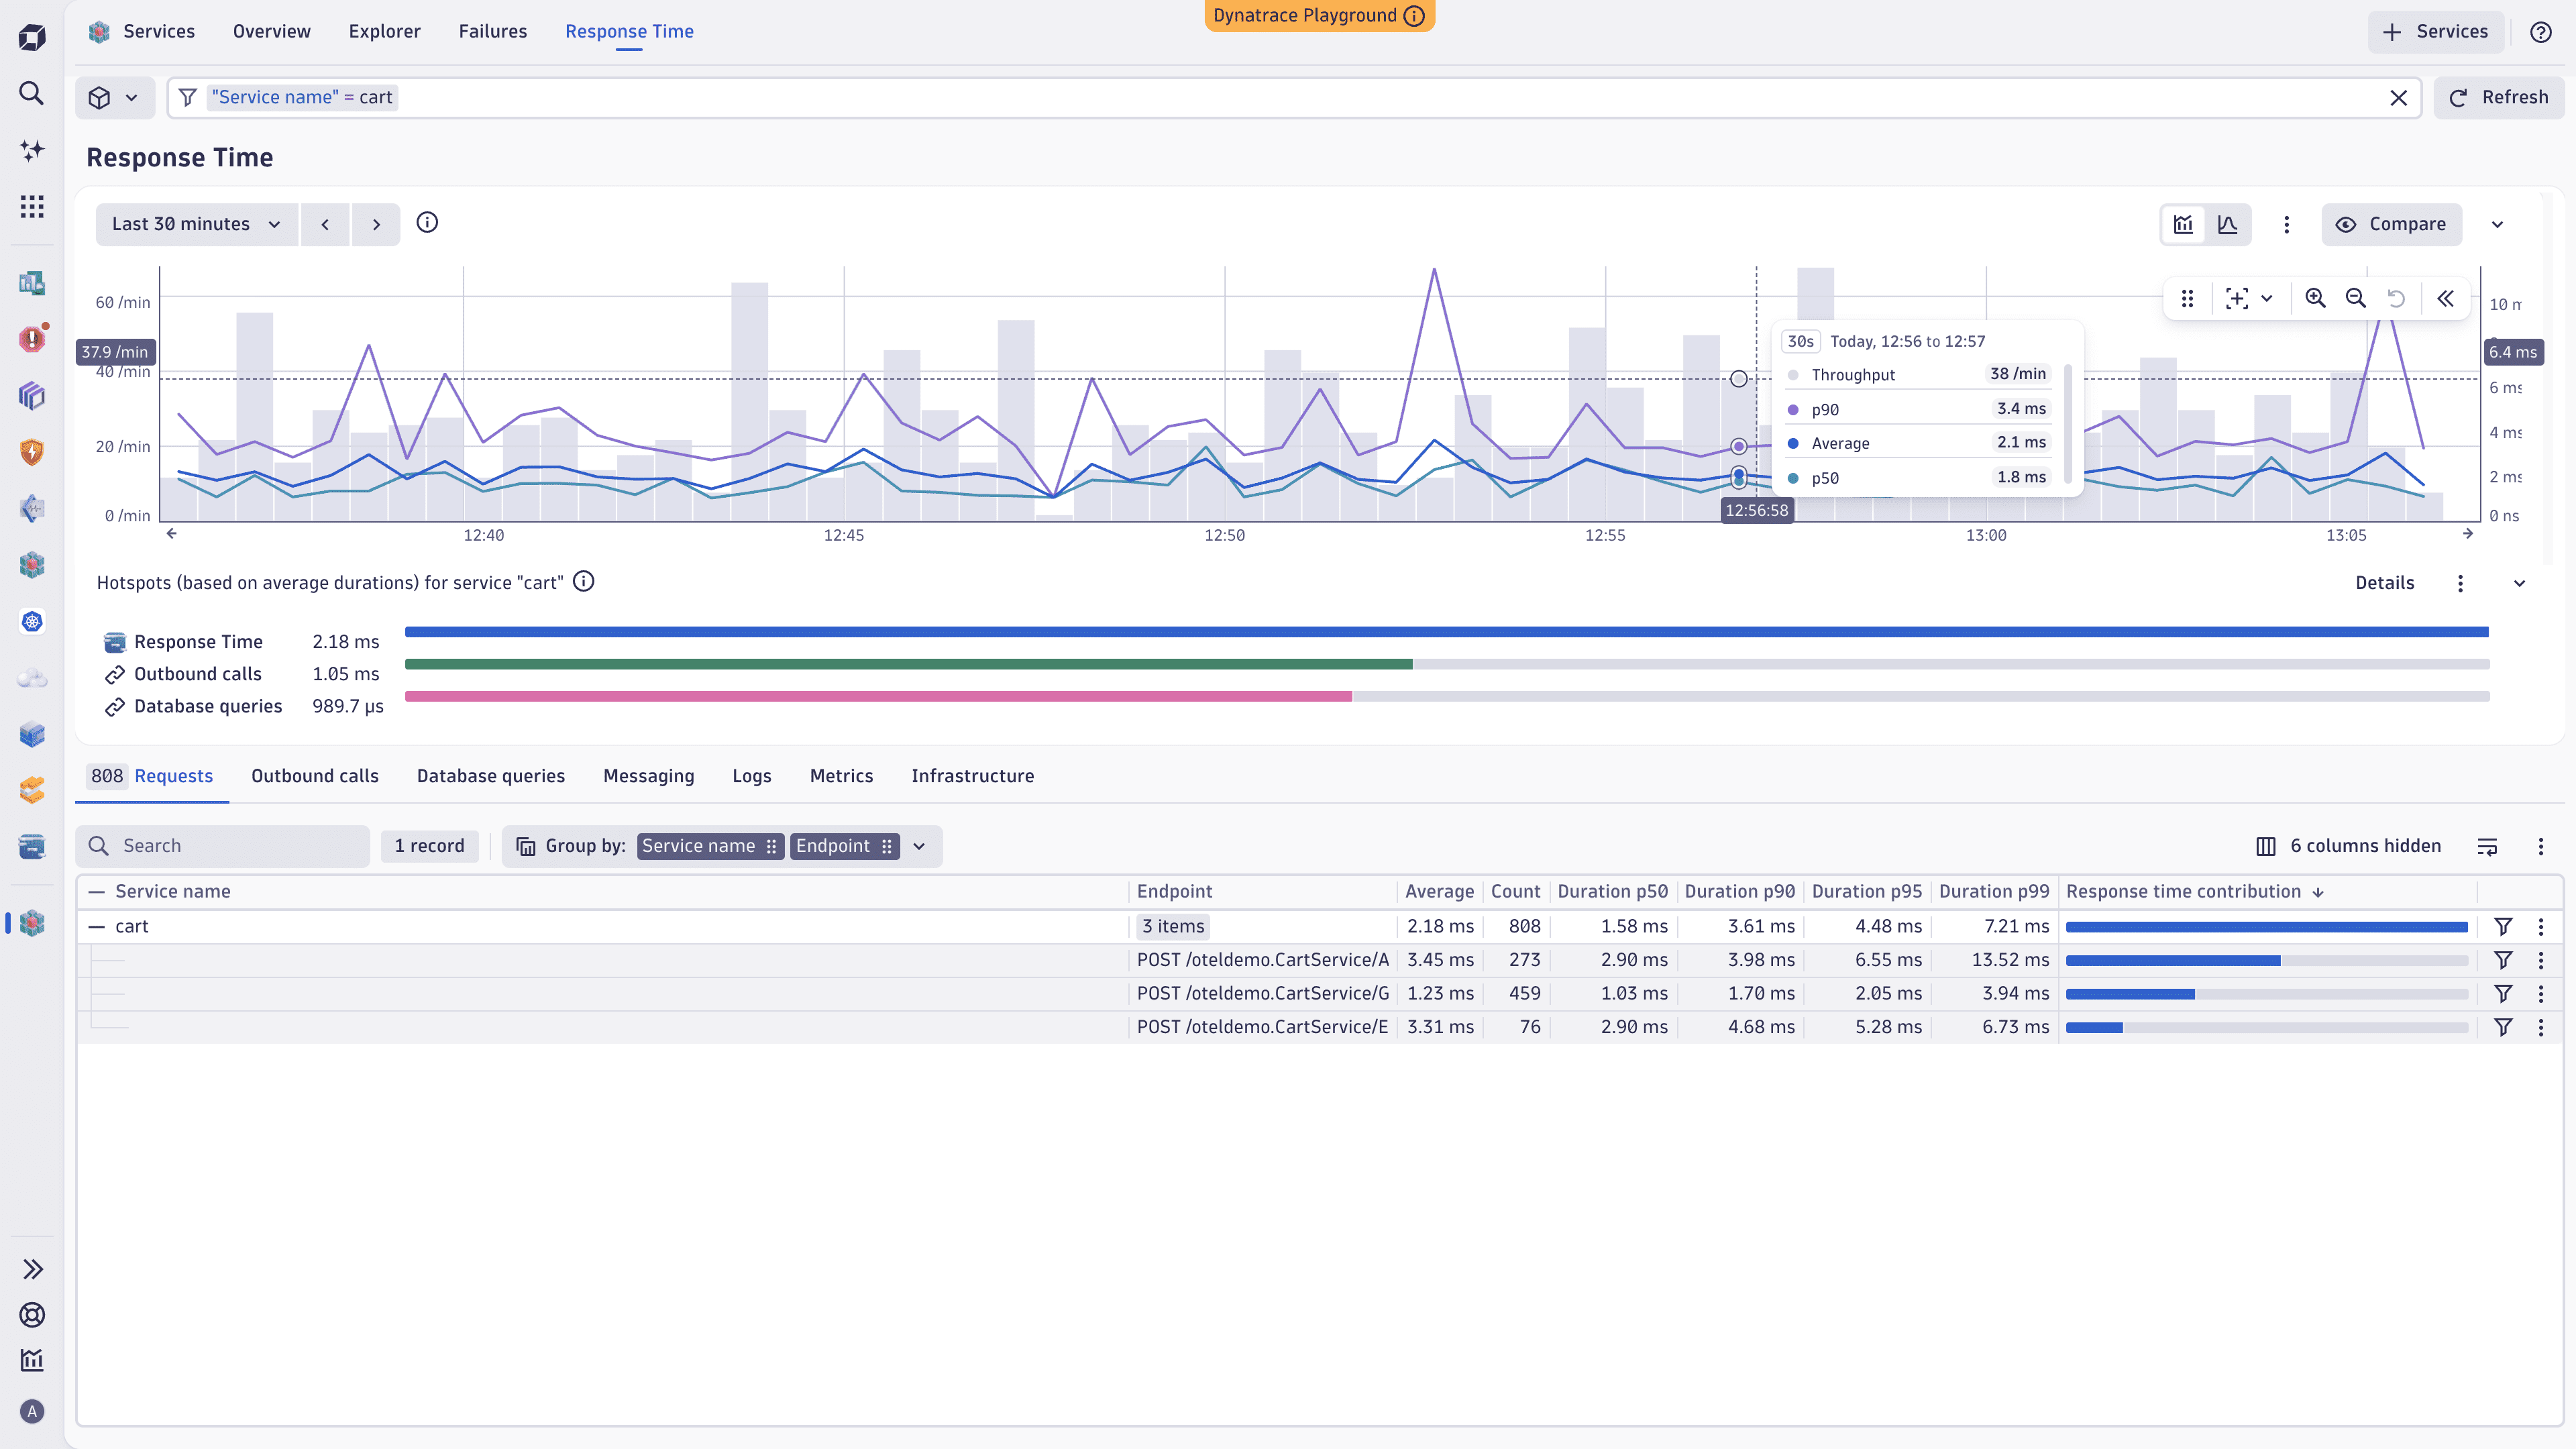Open the Kubernetes app in sidebar
2576x1449 pixels.
(x=32, y=622)
